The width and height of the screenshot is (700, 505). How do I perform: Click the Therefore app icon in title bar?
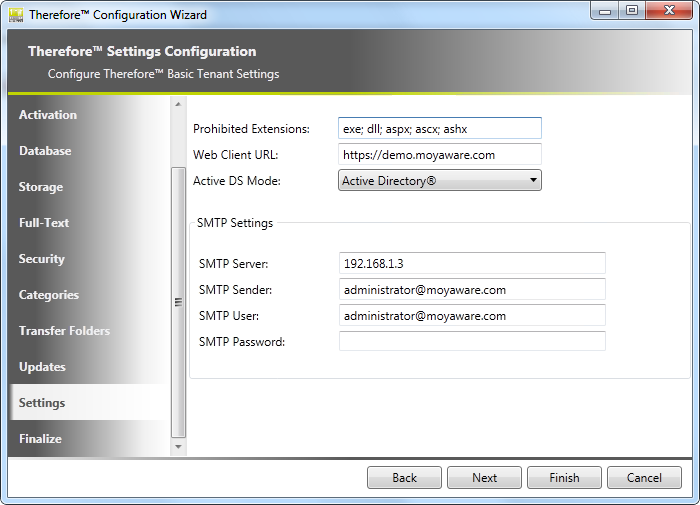[x=15, y=14]
